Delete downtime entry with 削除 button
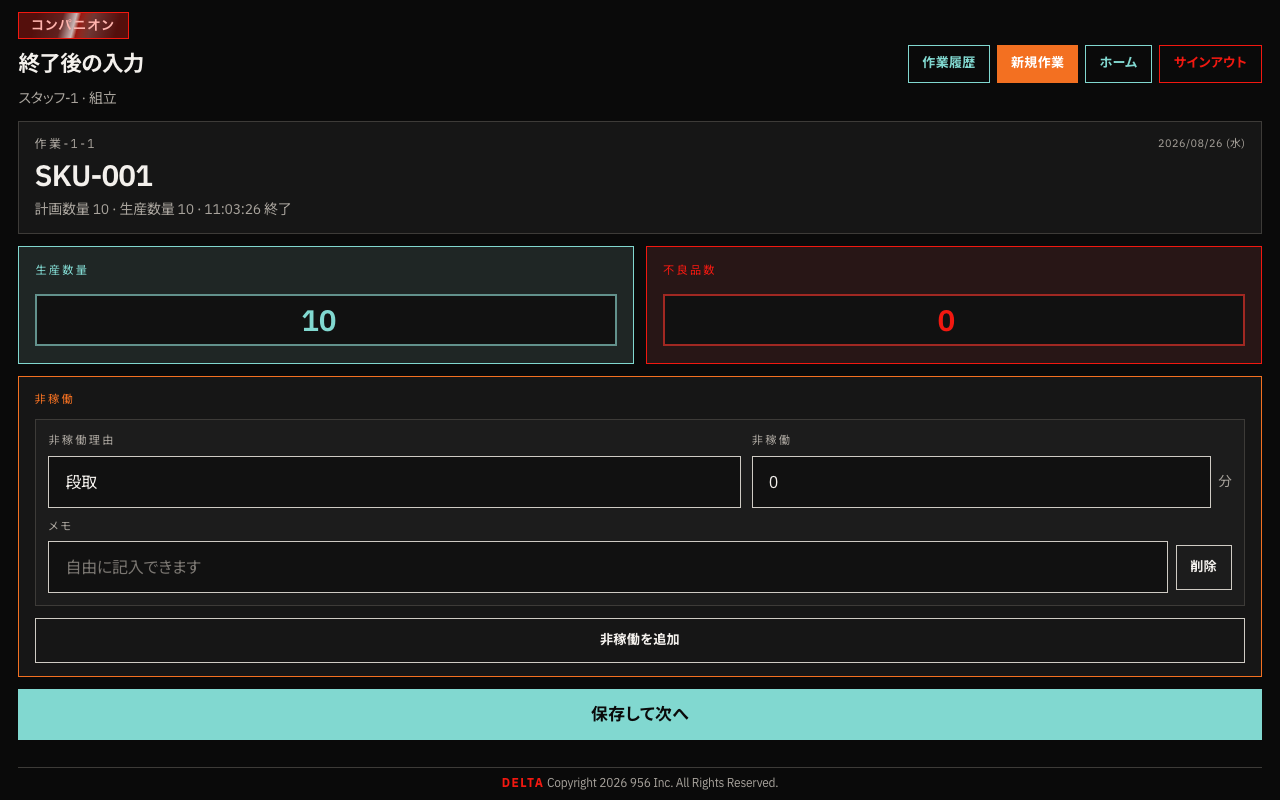 (x=1204, y=567)
